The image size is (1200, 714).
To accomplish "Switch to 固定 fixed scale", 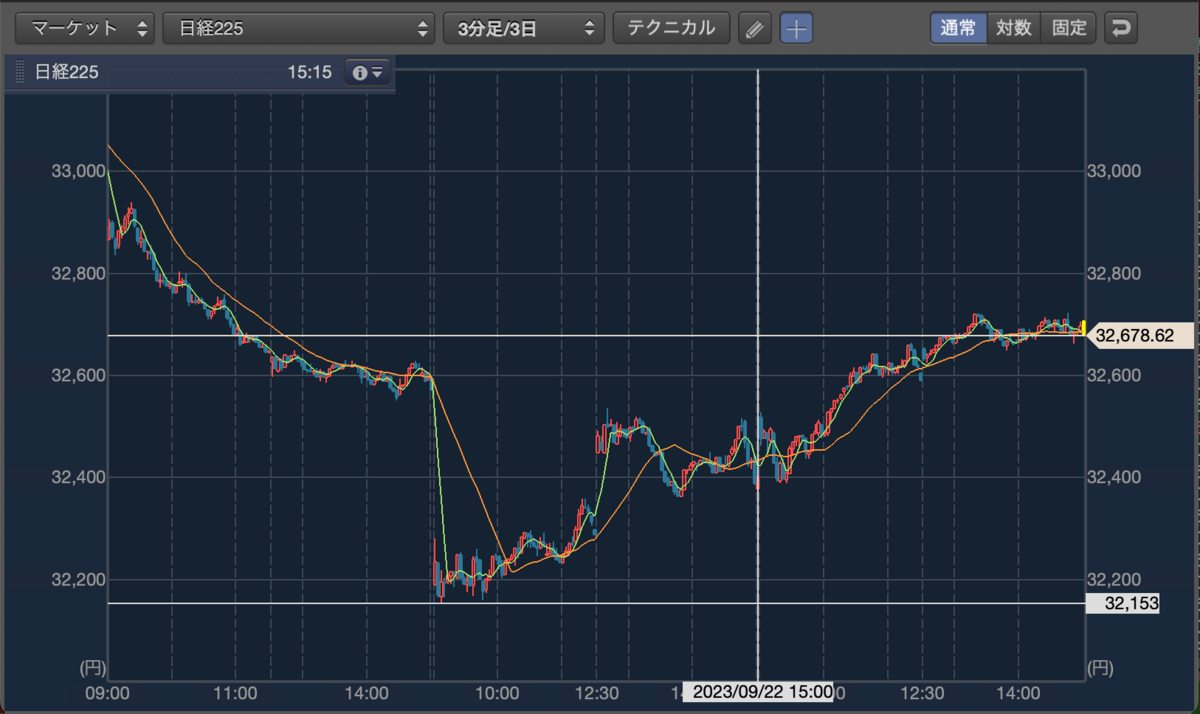I will point(1069,28).
